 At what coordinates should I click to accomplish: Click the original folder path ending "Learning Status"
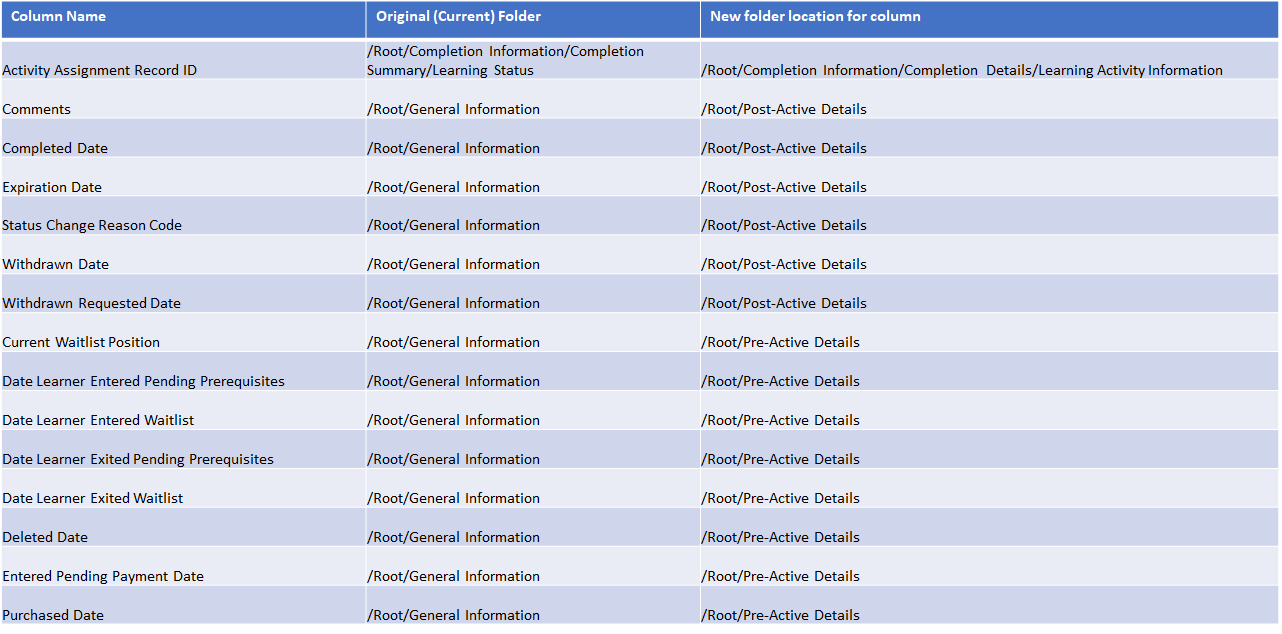tap(505, 60)
